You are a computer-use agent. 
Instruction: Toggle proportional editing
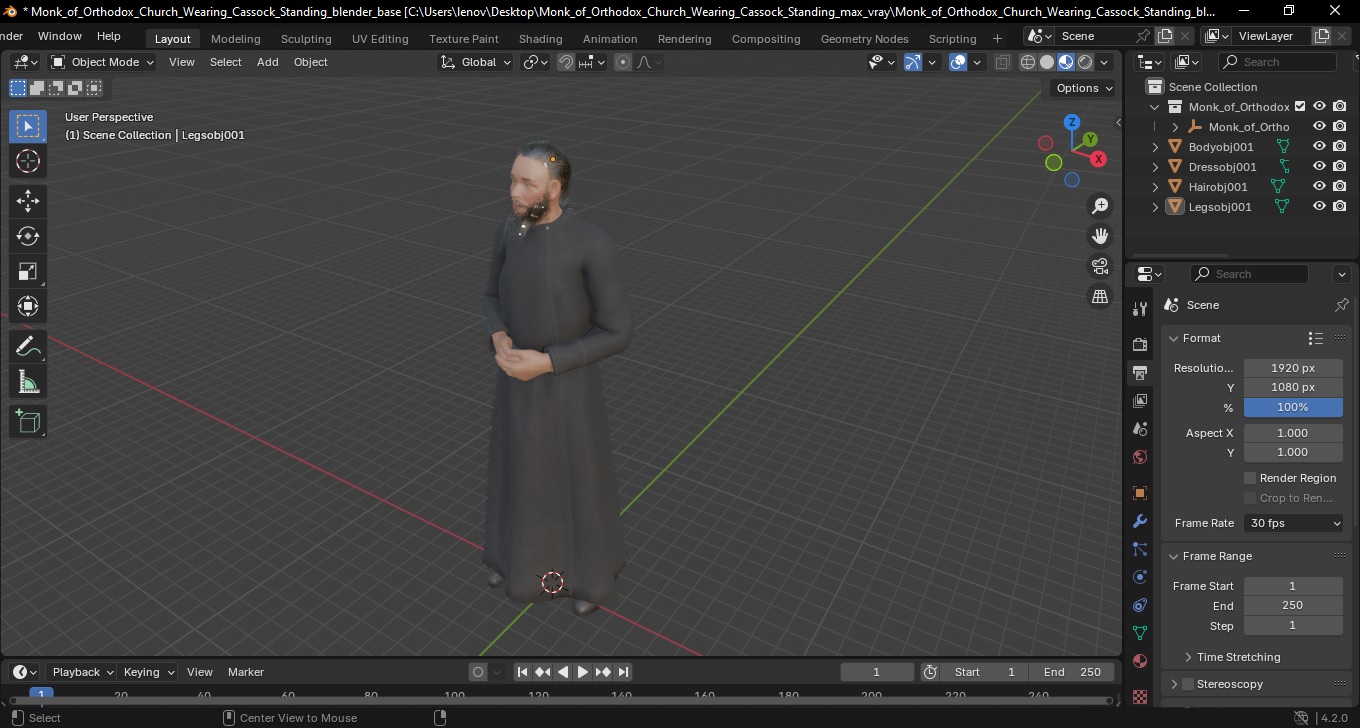(623, 62)
